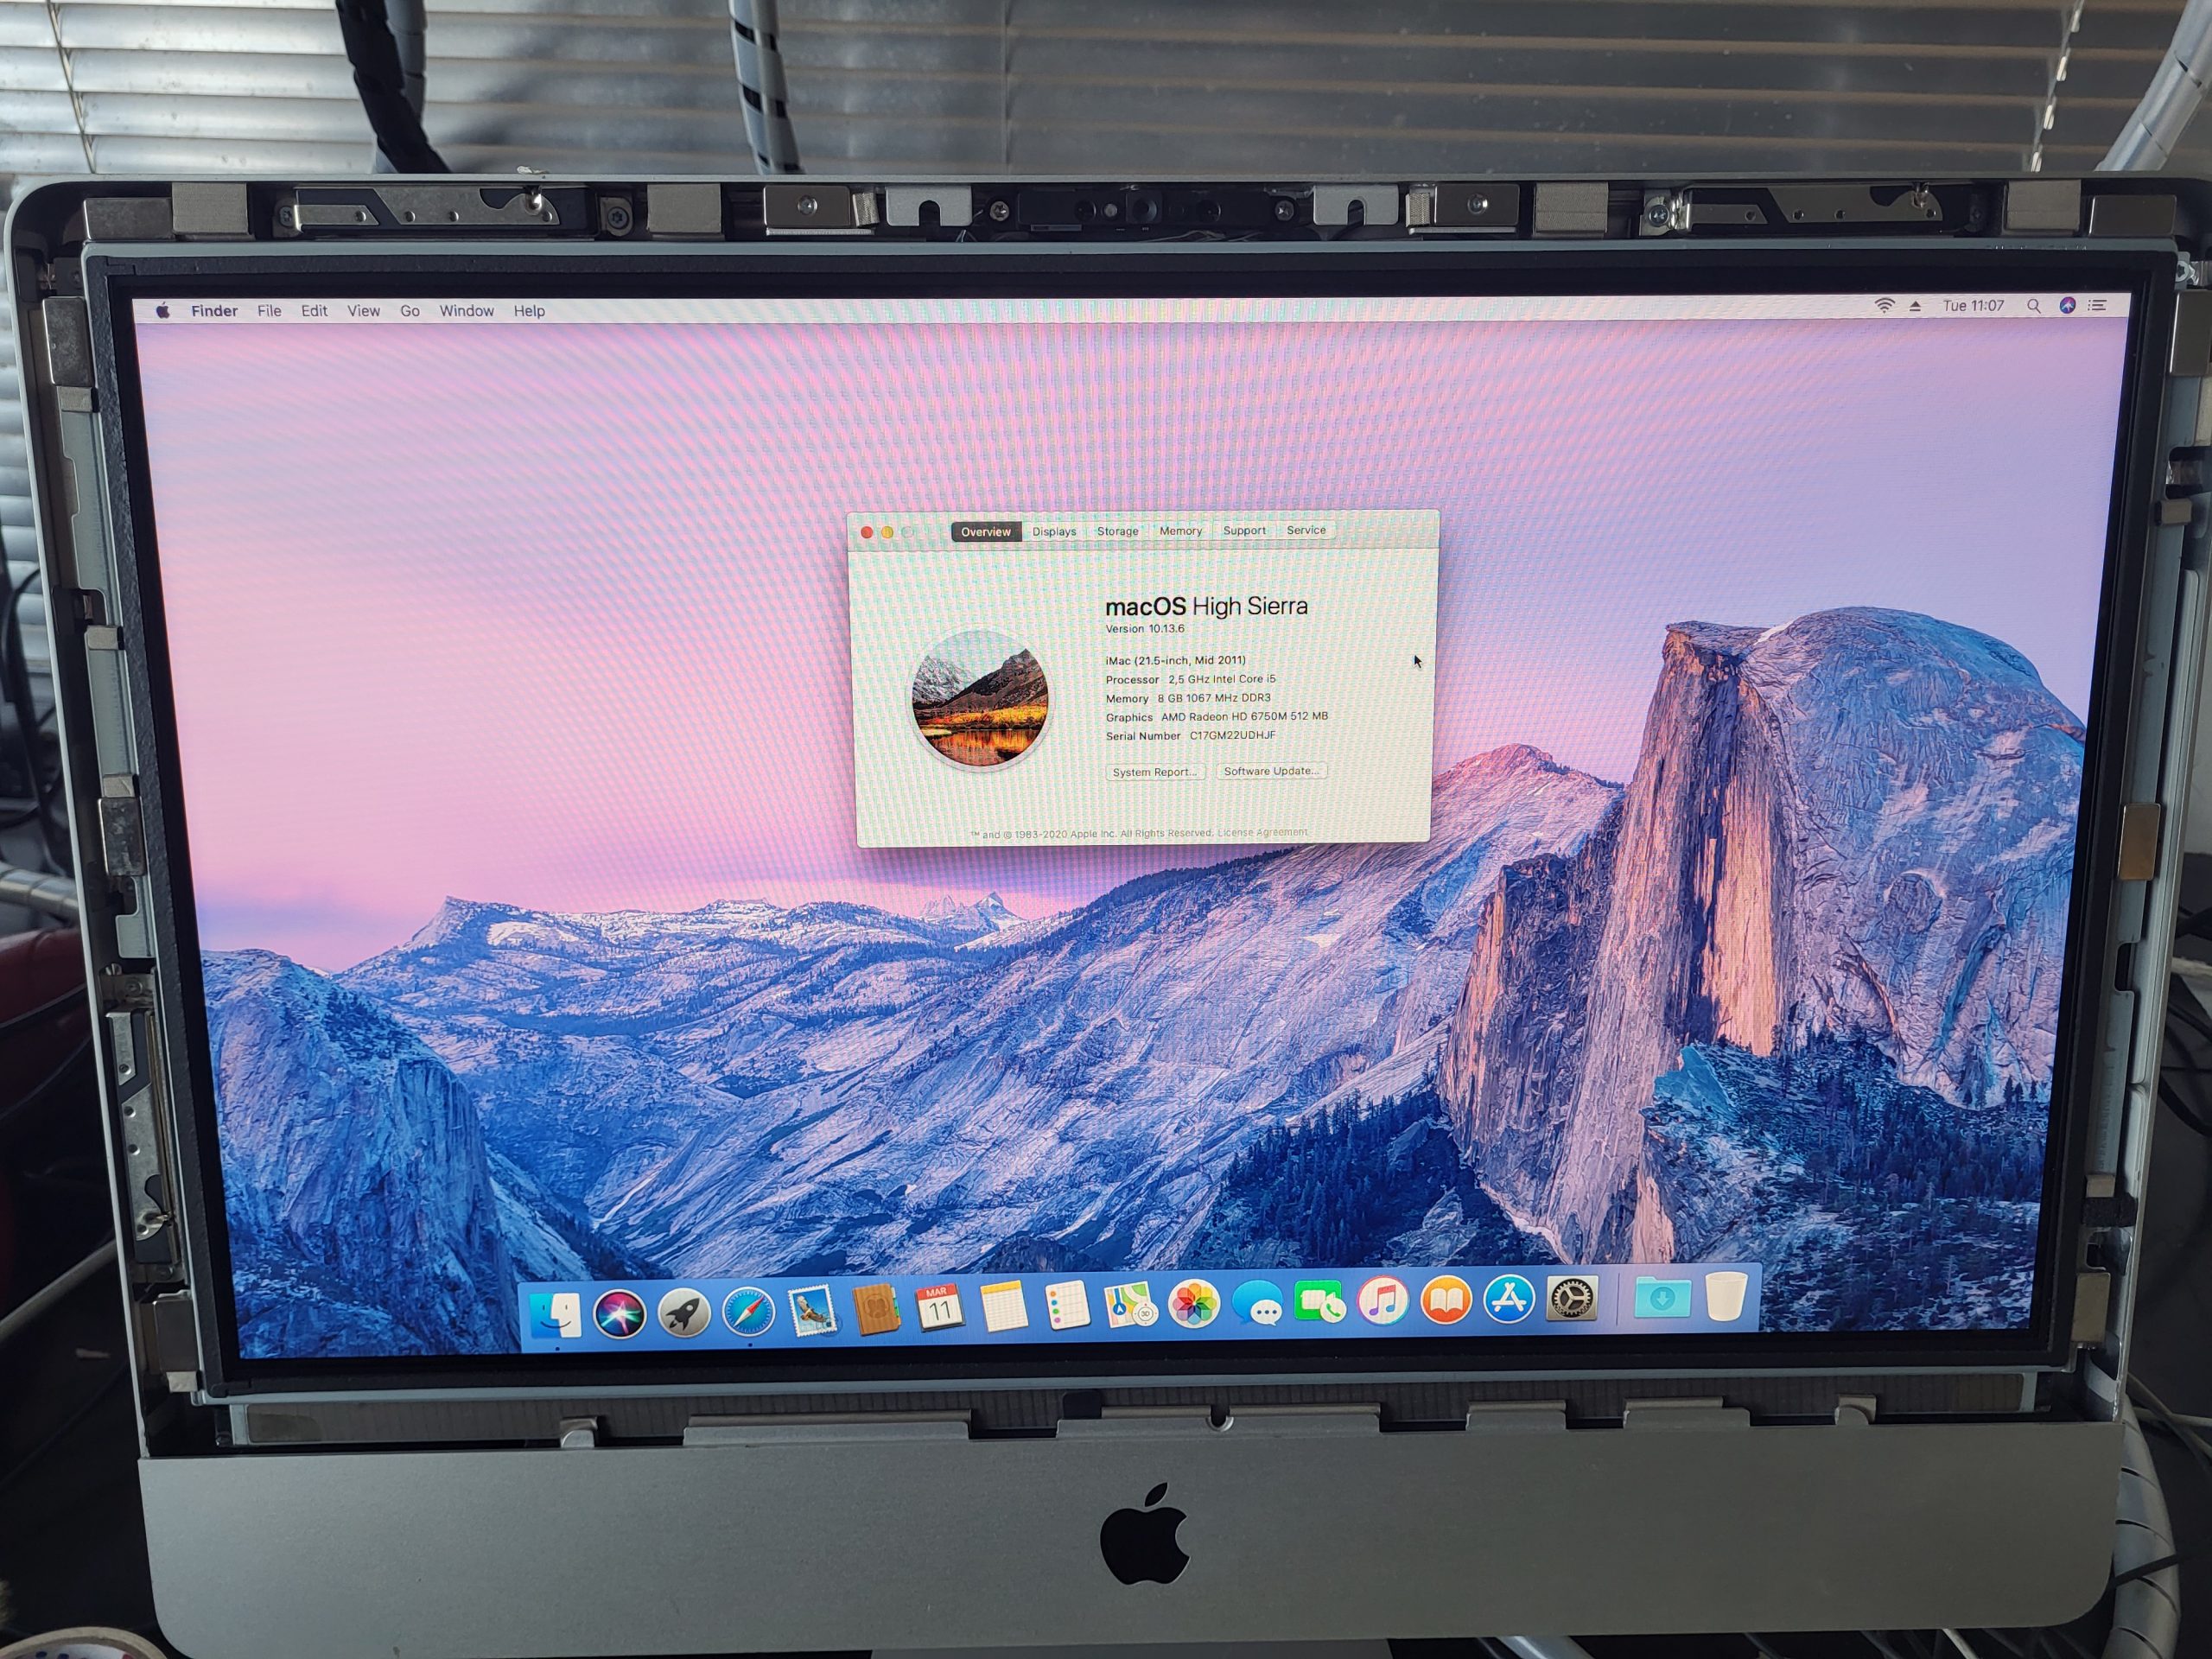Screen dimensions: 2212x1659
Task: Minimize the About This Mac window
Action: coord(887,533)
